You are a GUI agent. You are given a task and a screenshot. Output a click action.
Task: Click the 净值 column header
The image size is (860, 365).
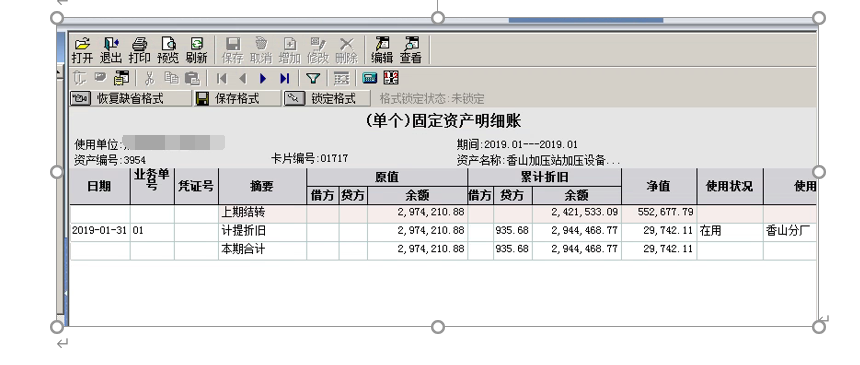coord(659,186)
